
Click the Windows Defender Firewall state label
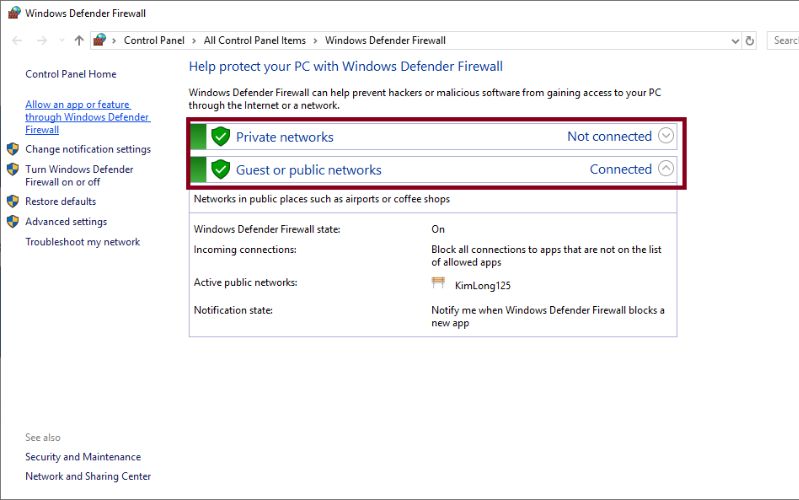tap(267, 229)
